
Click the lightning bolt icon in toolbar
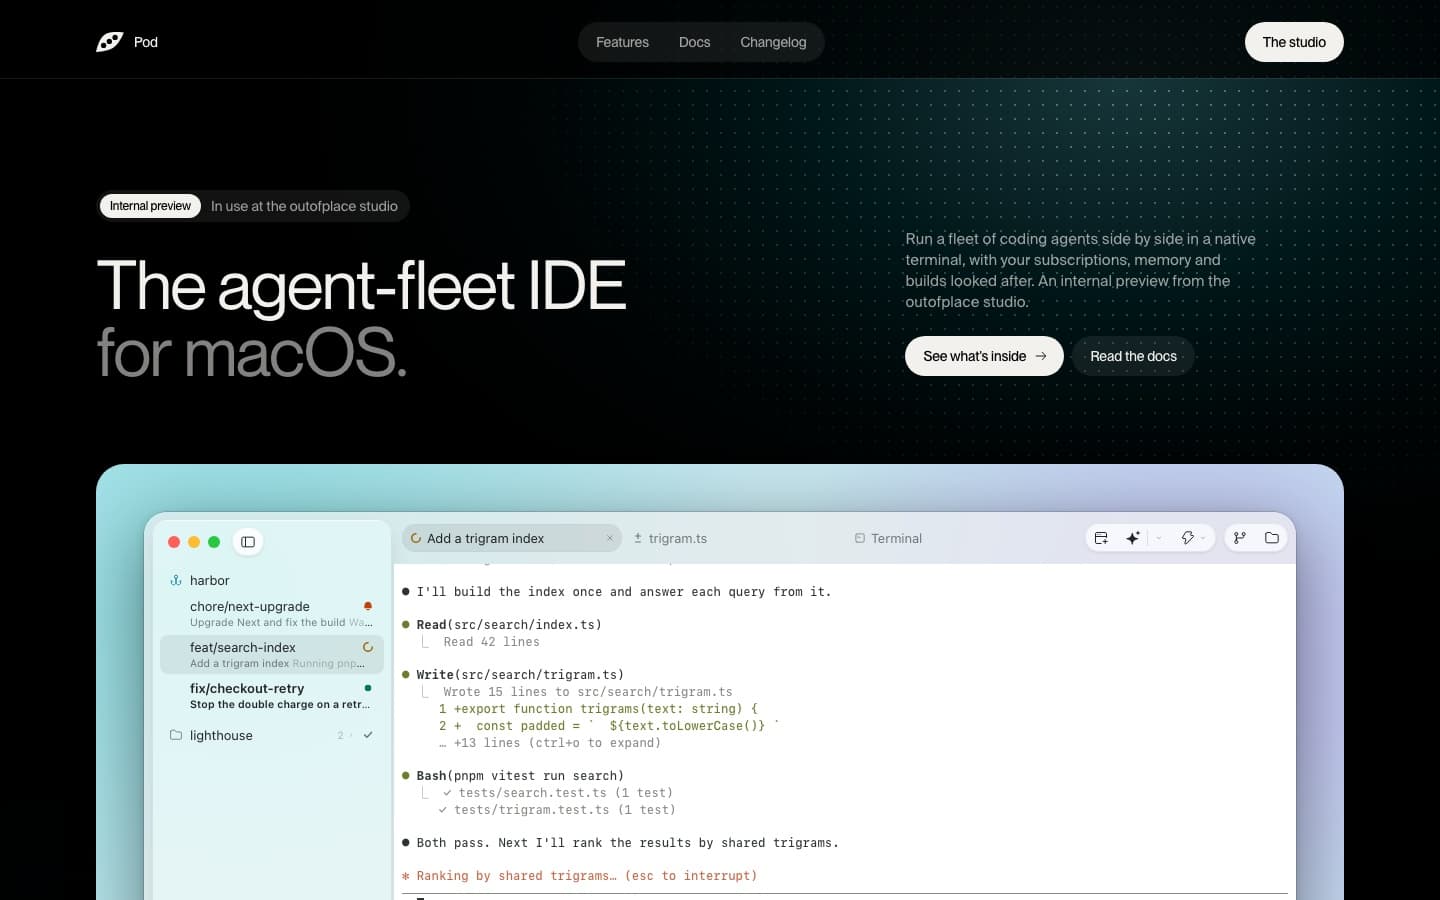(1187, 538)
